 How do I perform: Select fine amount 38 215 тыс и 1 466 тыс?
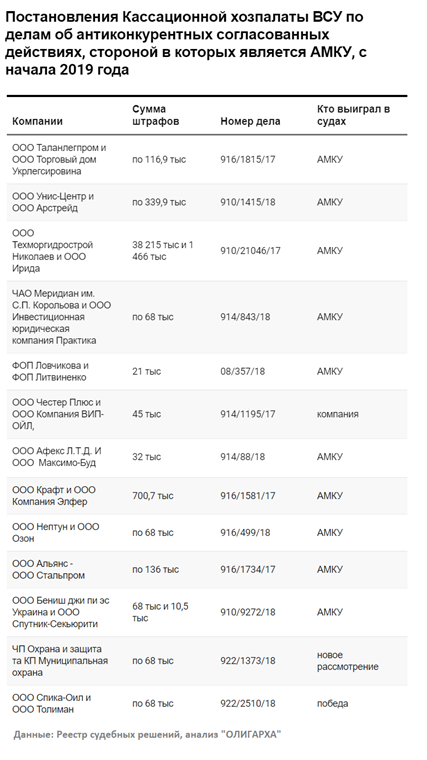click(x=163, y=251)
